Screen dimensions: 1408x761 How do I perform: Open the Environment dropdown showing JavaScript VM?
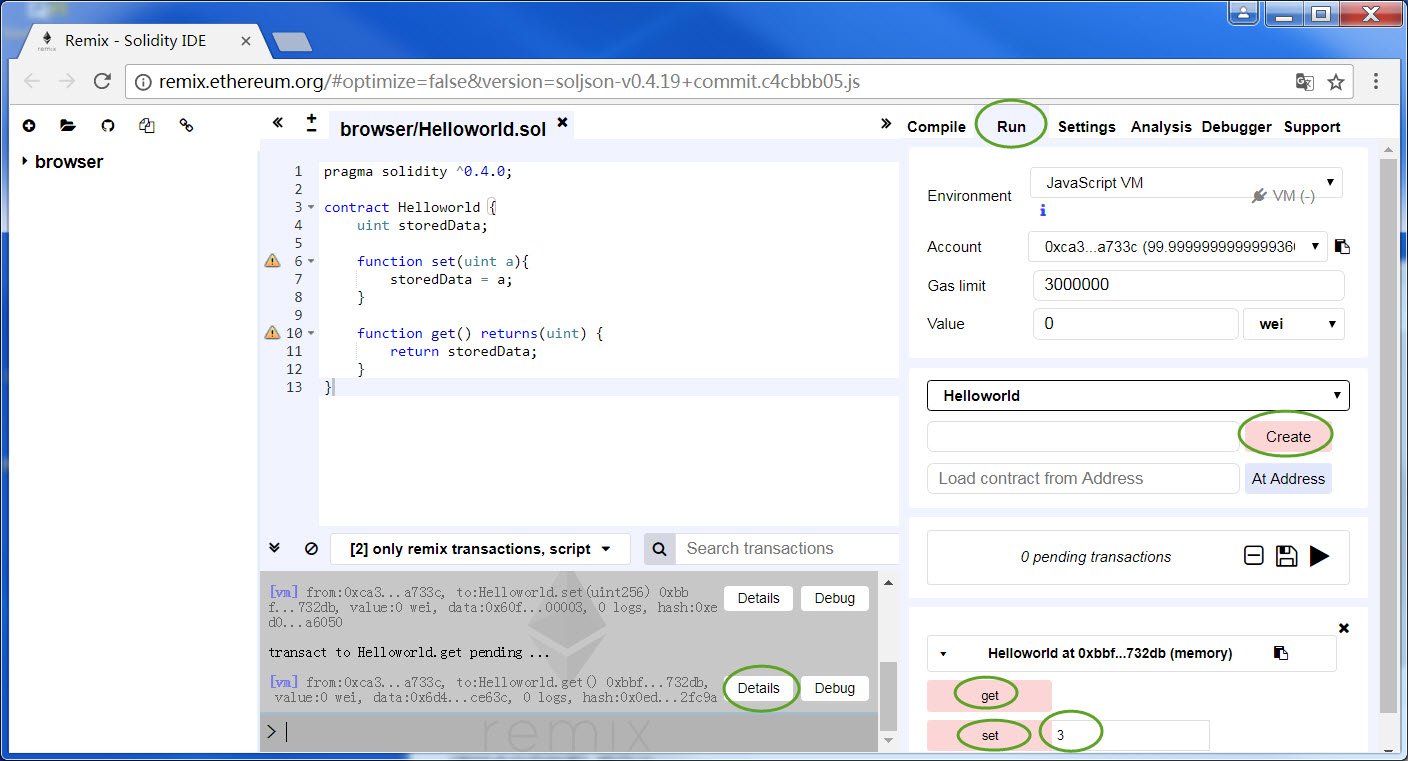point(1186,183)
